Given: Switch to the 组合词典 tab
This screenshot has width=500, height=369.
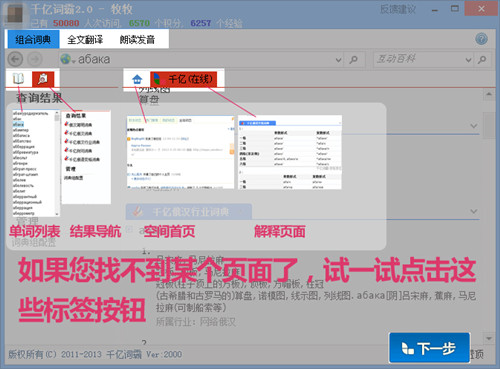Looking at the screenshot, I should coord(33,39).
